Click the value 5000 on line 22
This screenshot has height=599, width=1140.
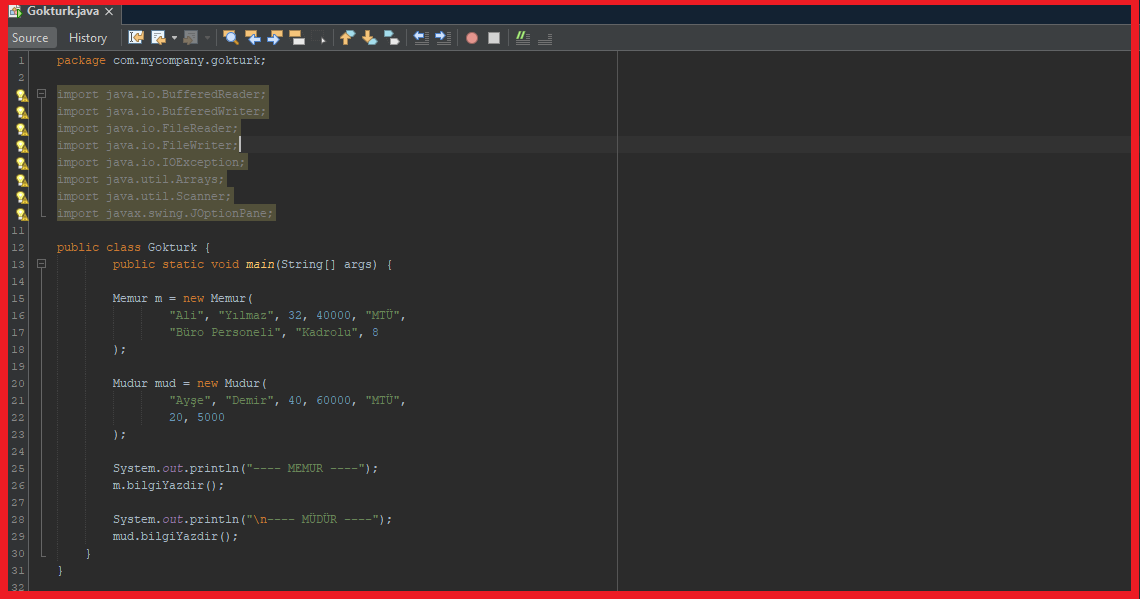click(211, 417)
